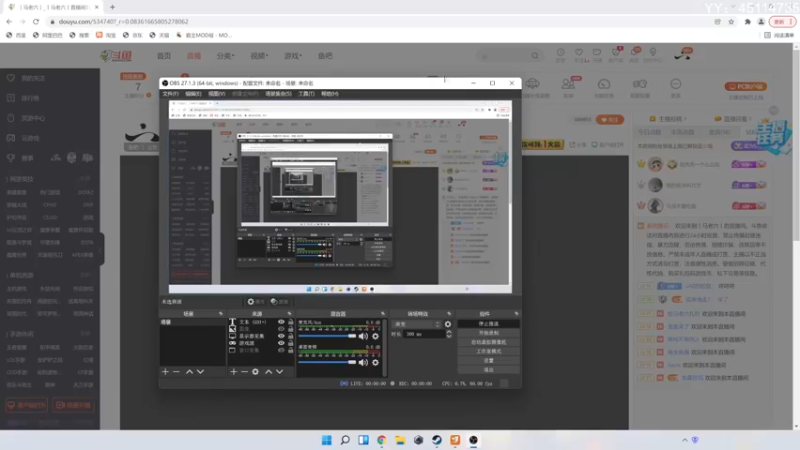Add a new source with plus icon in Sources panel
The height and width of the screenshot is (450, 800).
(x=234, y=372)
